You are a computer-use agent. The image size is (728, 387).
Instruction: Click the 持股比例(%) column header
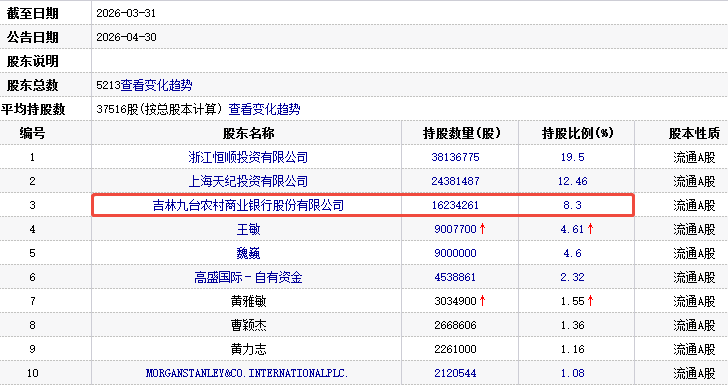click(578, 134)
